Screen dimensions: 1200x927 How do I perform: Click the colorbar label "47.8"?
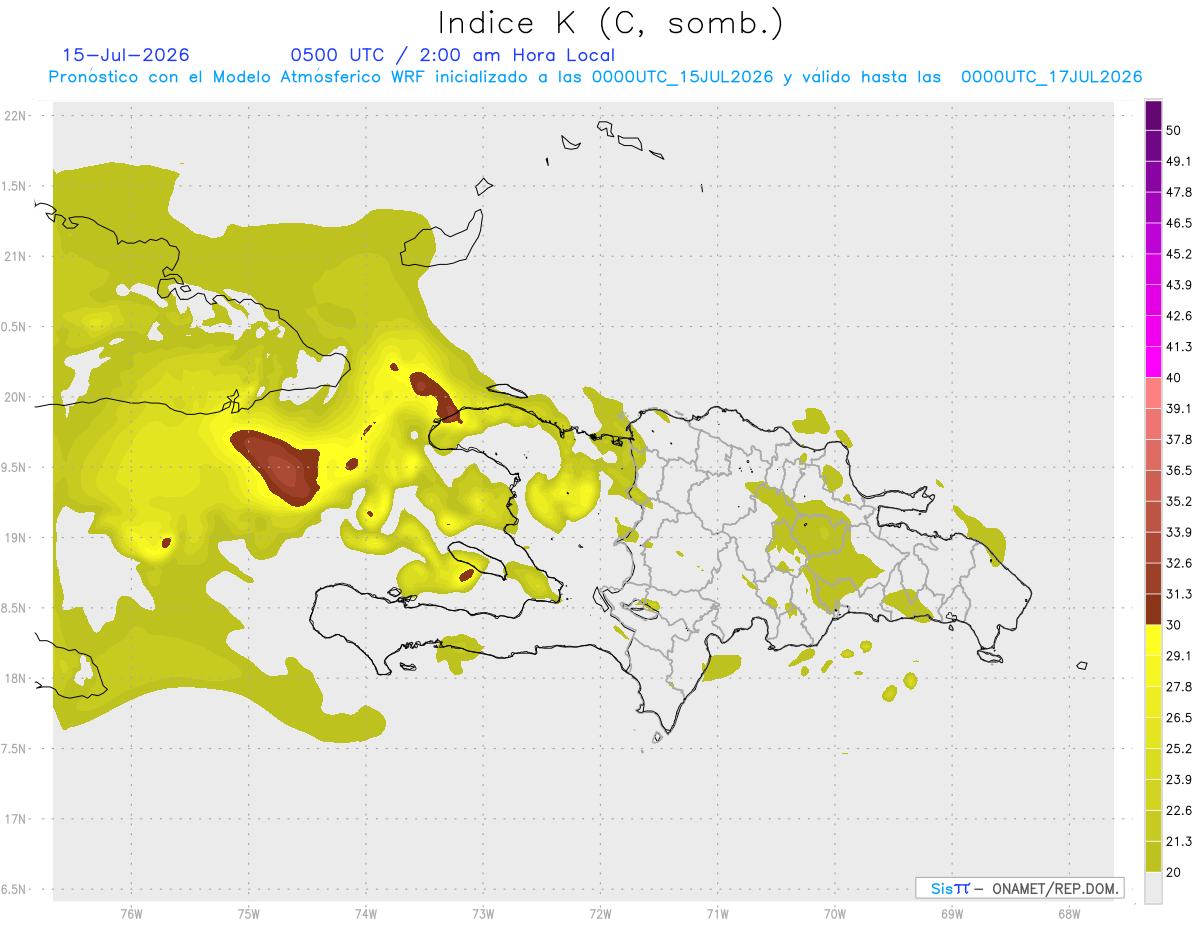[1178, 192]
